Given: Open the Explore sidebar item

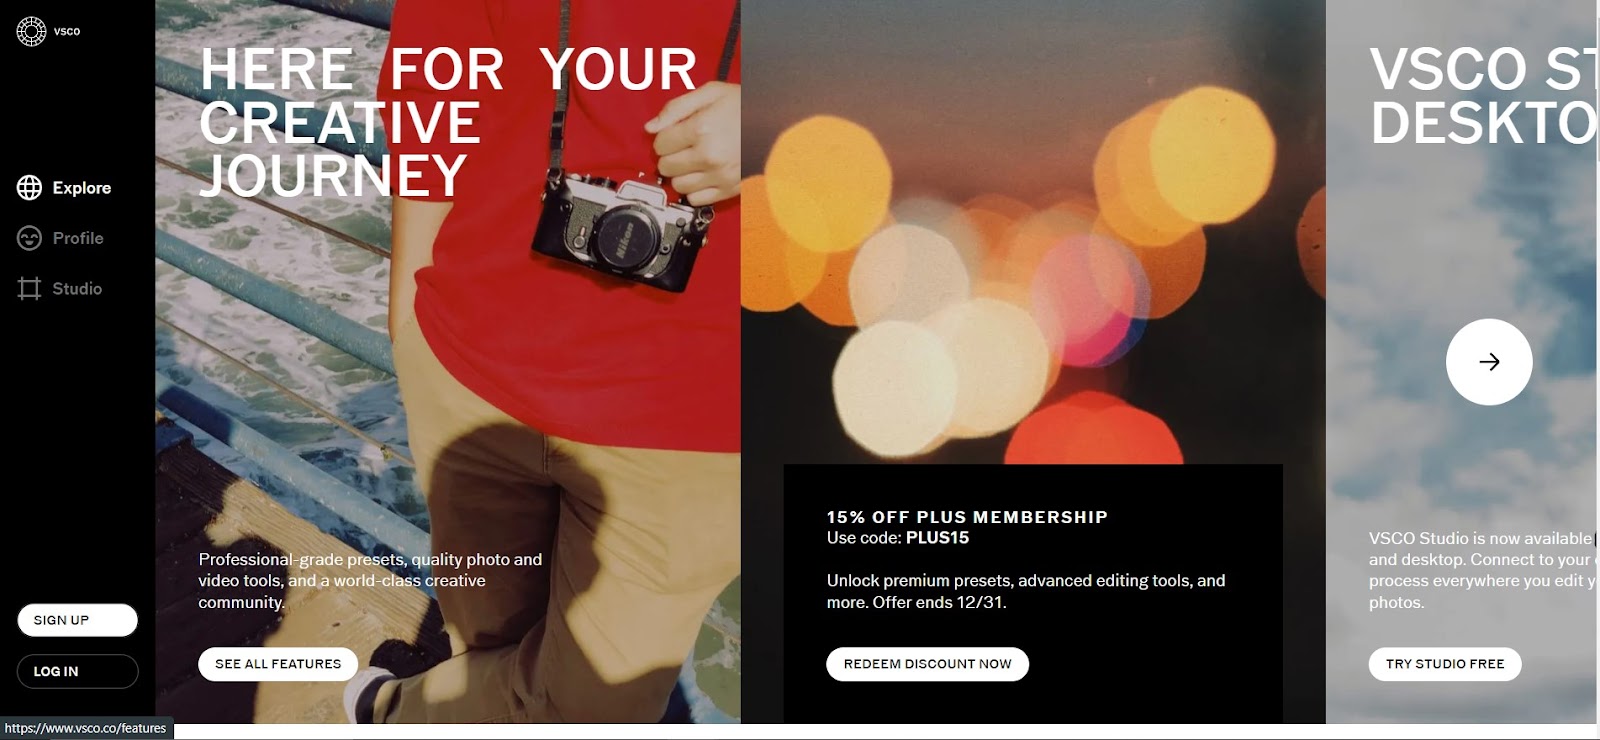Looking at the screenshot, I should pos(64,187).
